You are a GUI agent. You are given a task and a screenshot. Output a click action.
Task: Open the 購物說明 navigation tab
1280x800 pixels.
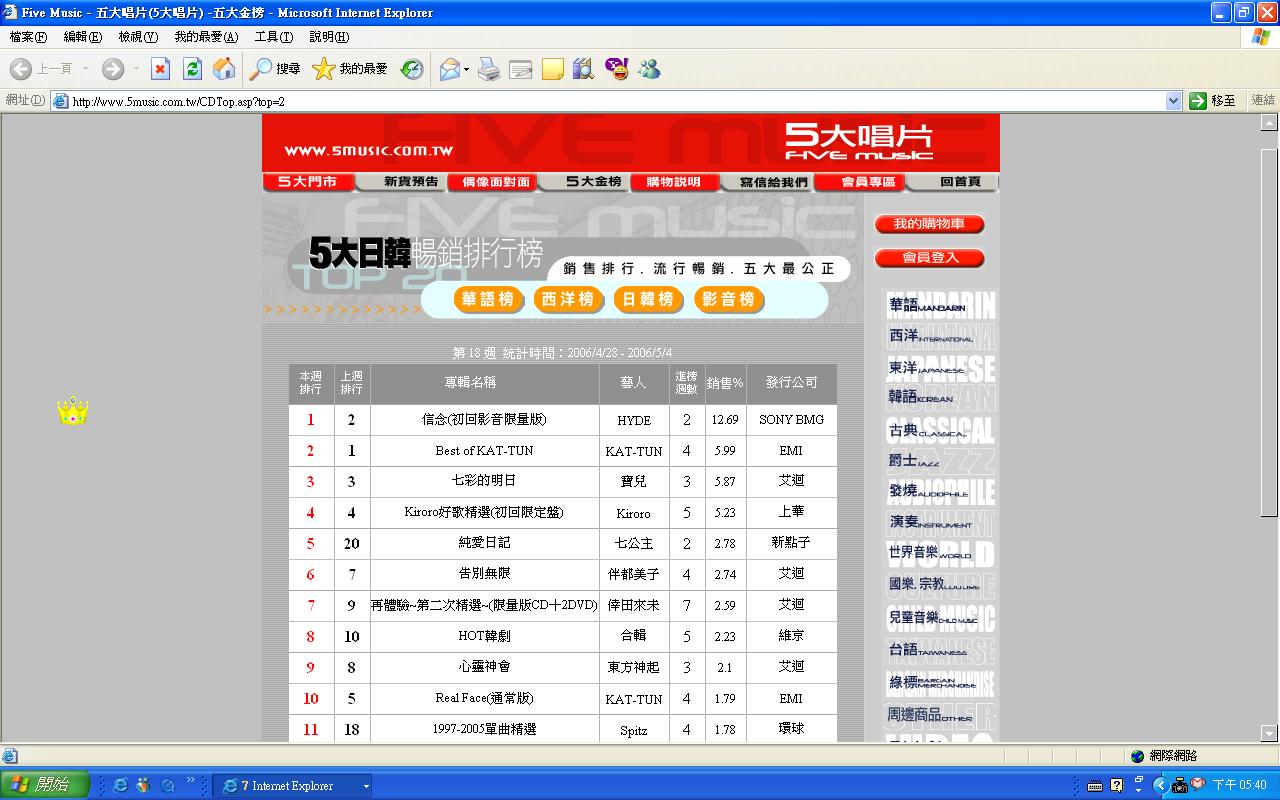point(674,182)
